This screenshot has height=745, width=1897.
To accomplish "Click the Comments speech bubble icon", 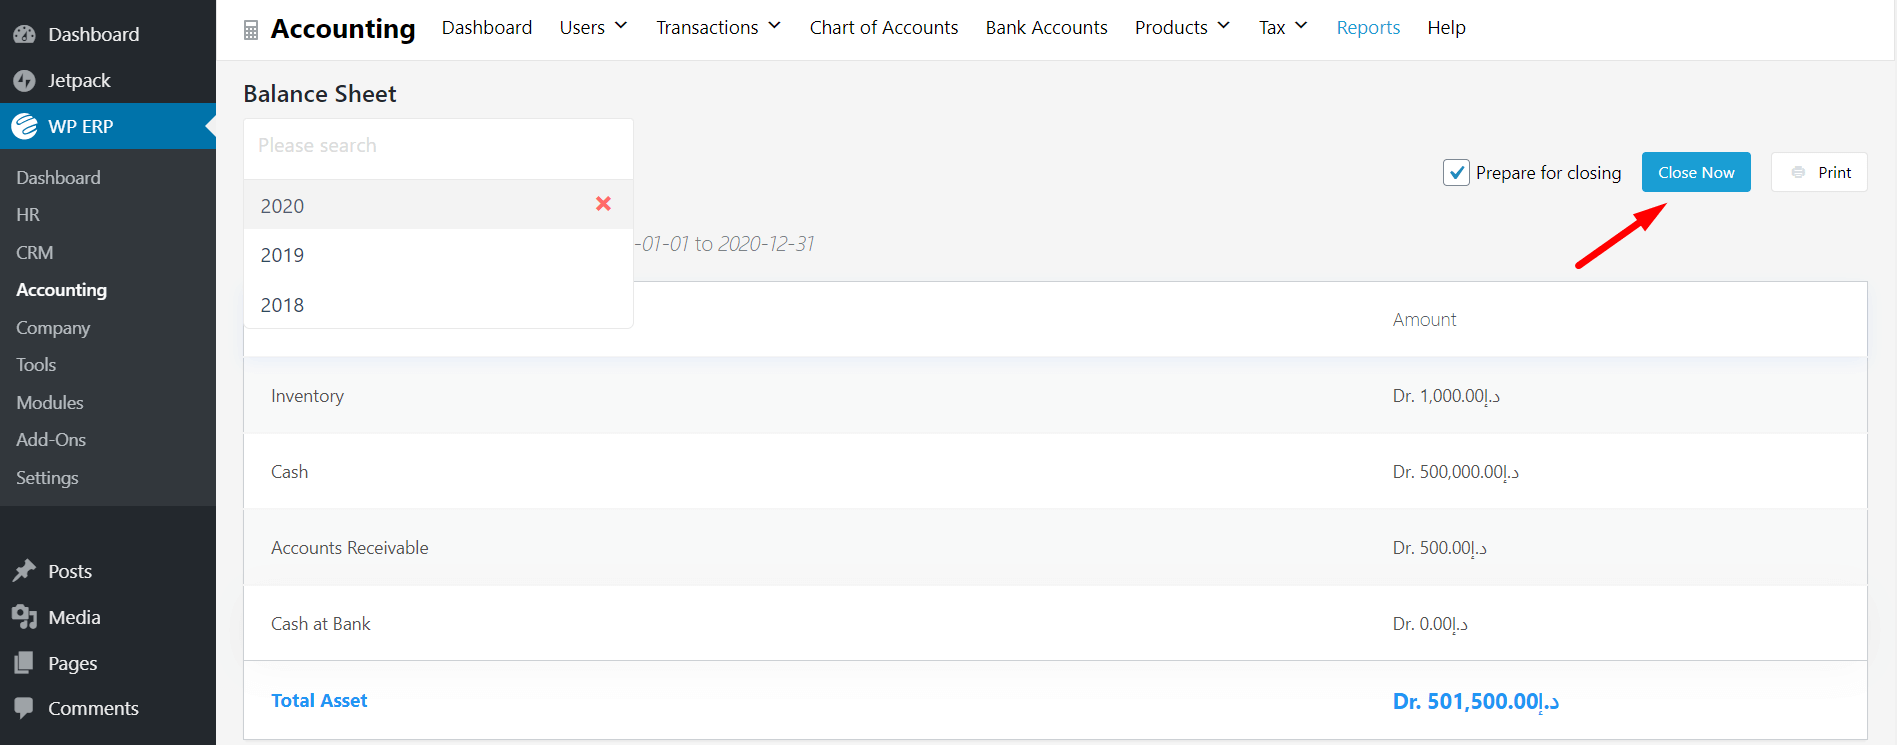I will (x=25, y=708).
